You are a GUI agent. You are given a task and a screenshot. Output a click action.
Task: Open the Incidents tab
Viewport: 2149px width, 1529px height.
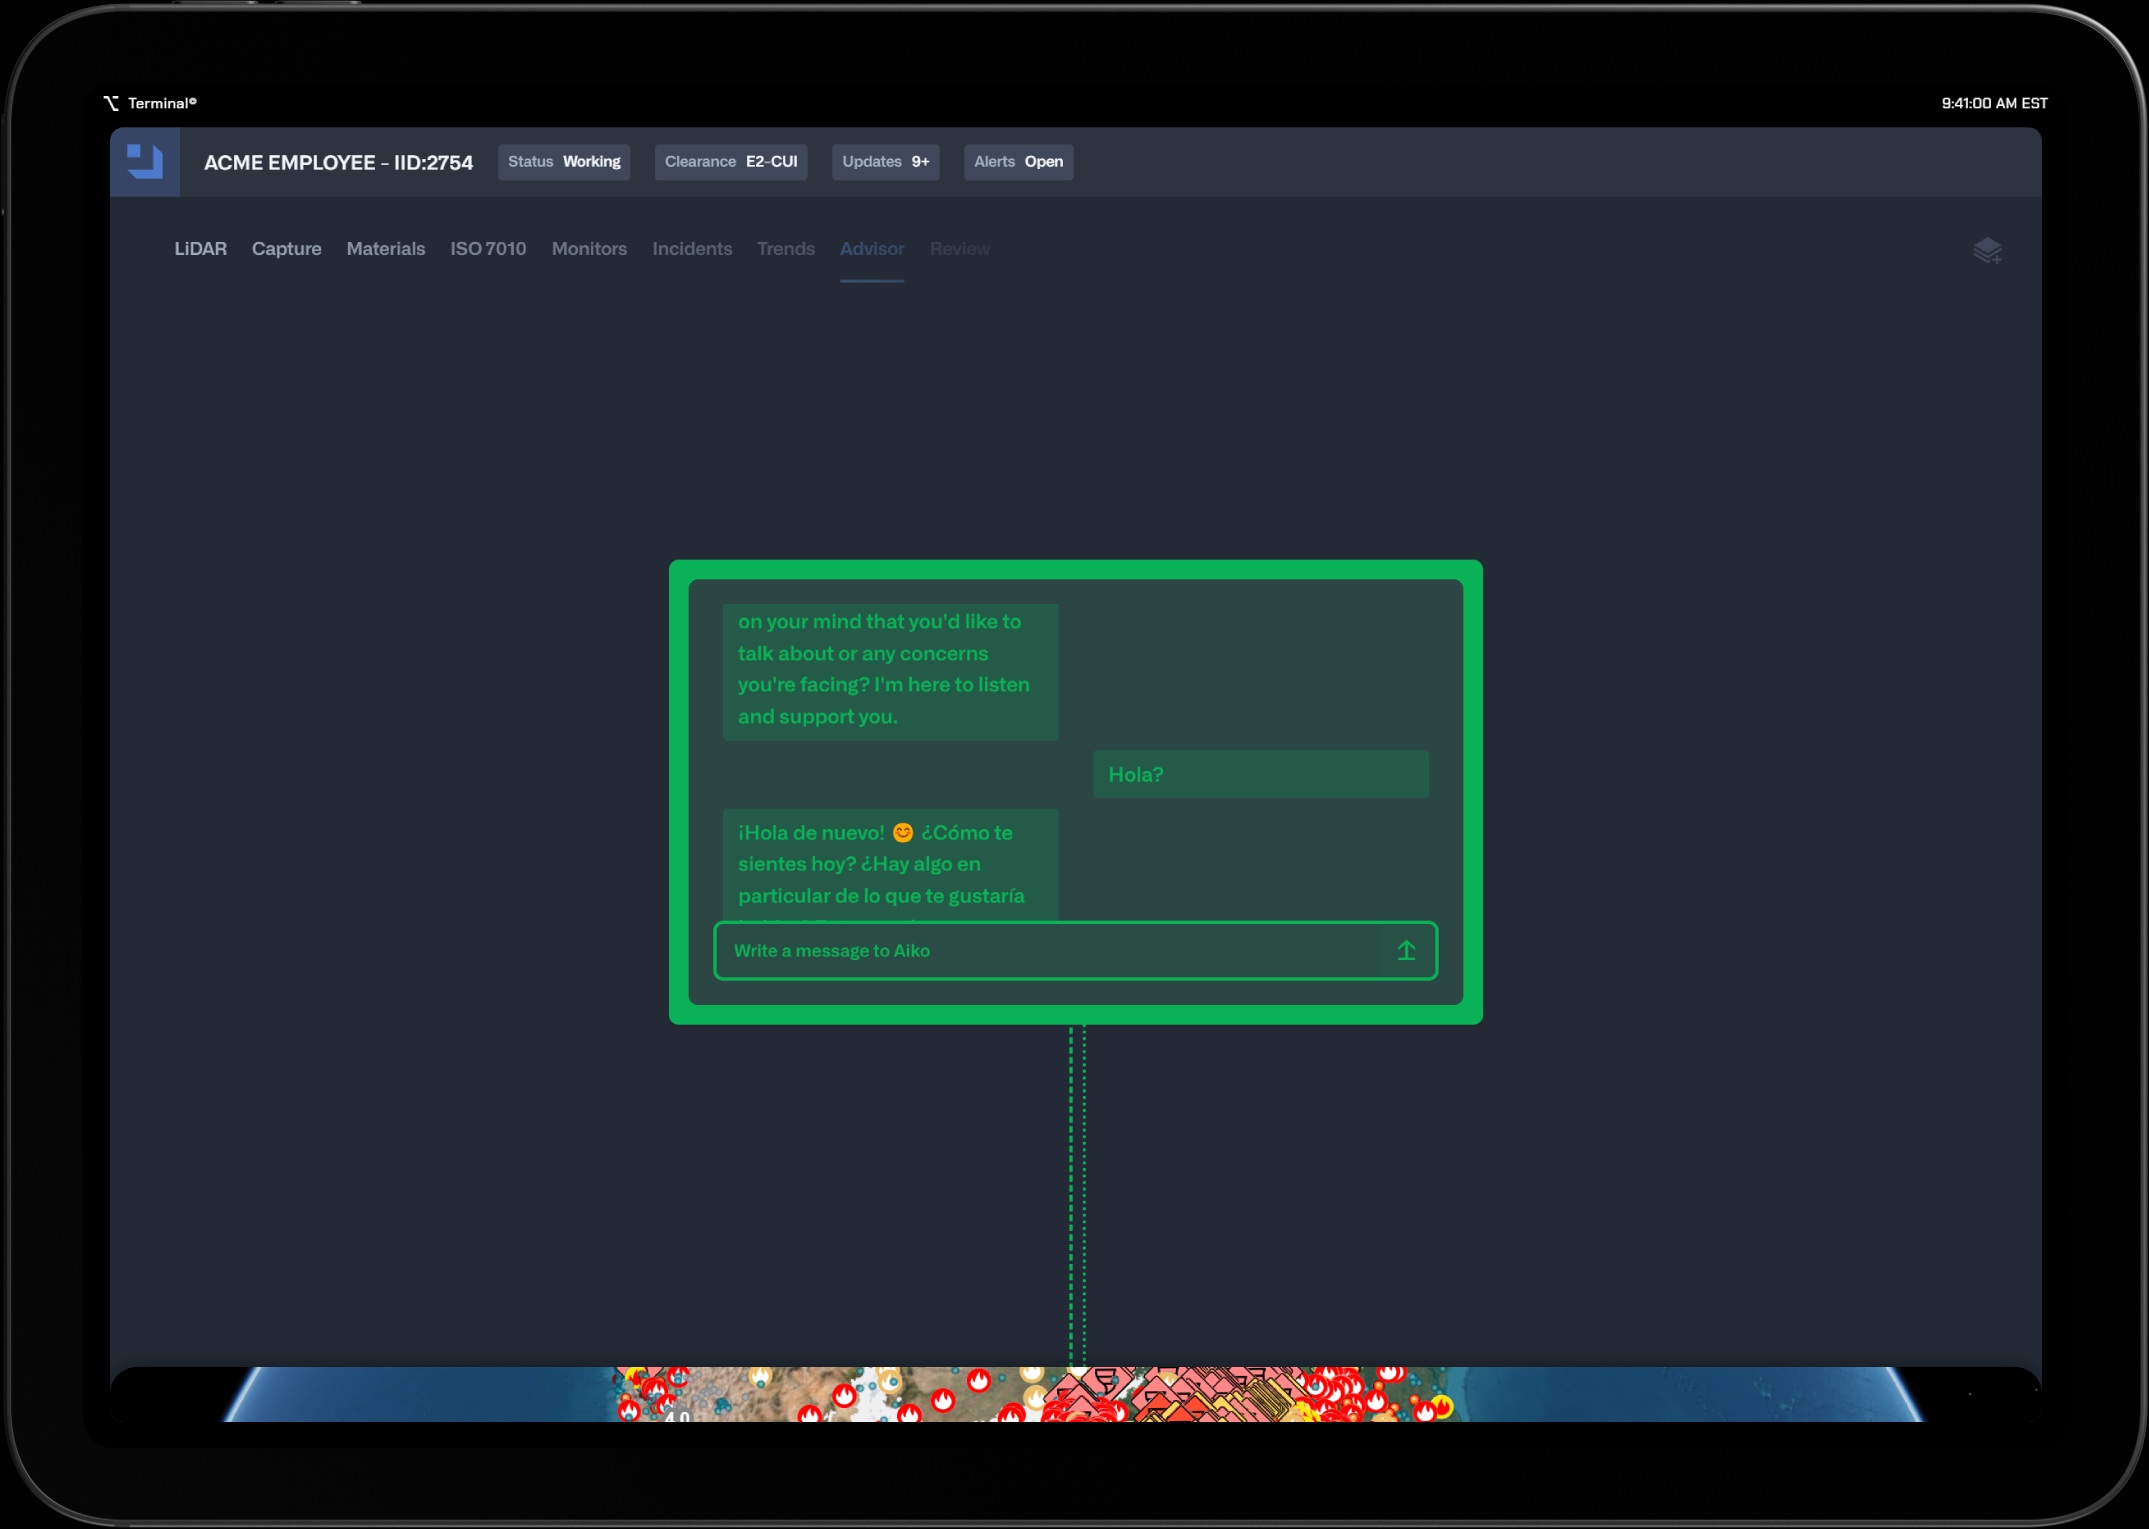[x=691, y=249]
